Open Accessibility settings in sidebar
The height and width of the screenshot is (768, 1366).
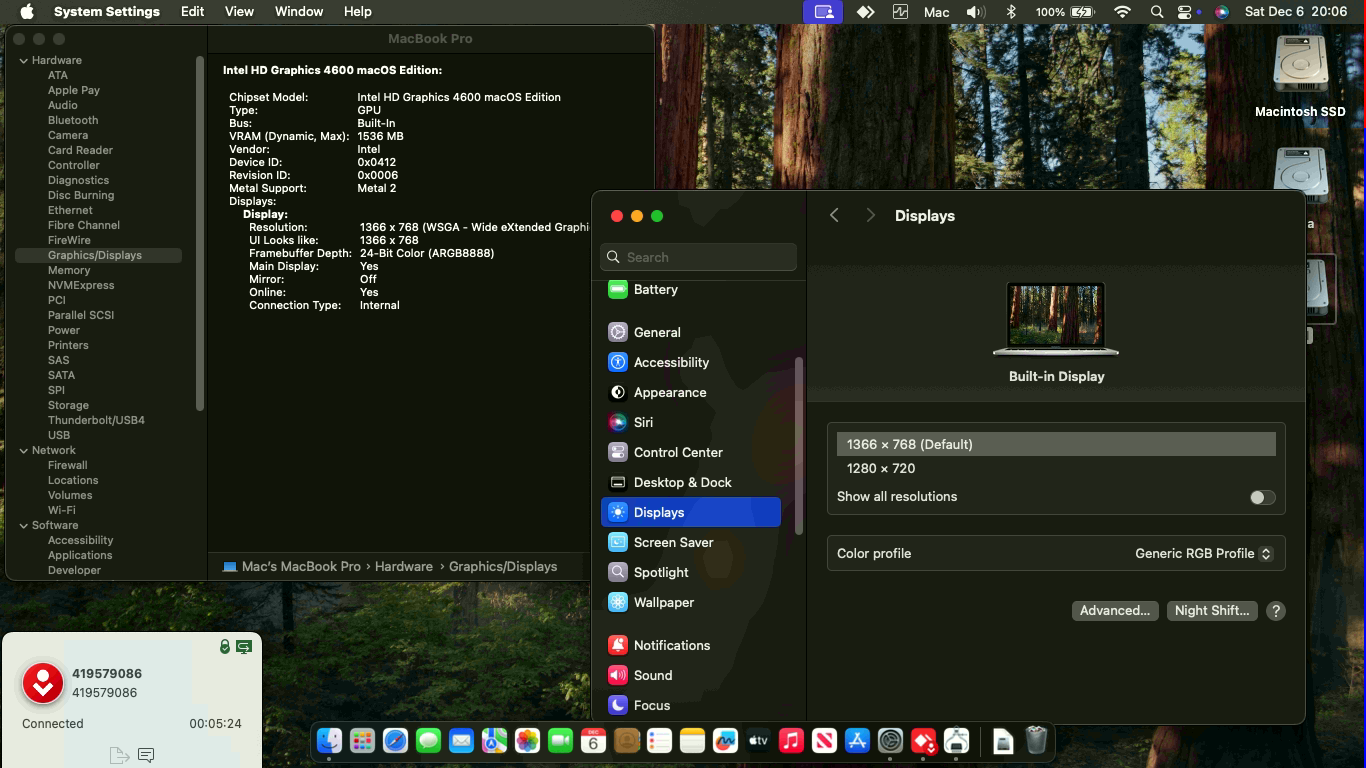click(671, 362)
